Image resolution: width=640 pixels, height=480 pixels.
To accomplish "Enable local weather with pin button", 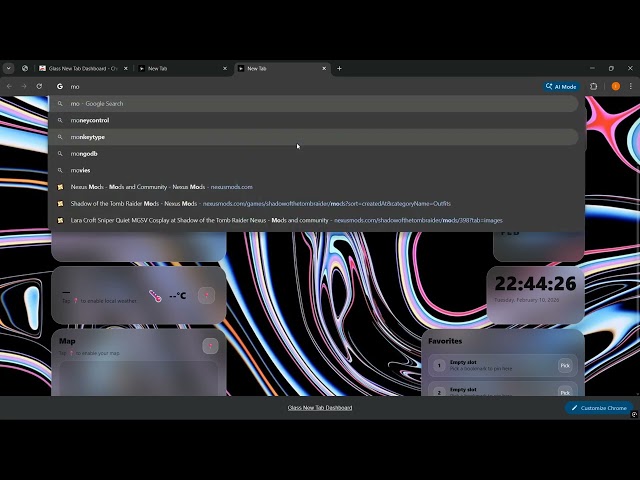I will click(x=207, y=296).
